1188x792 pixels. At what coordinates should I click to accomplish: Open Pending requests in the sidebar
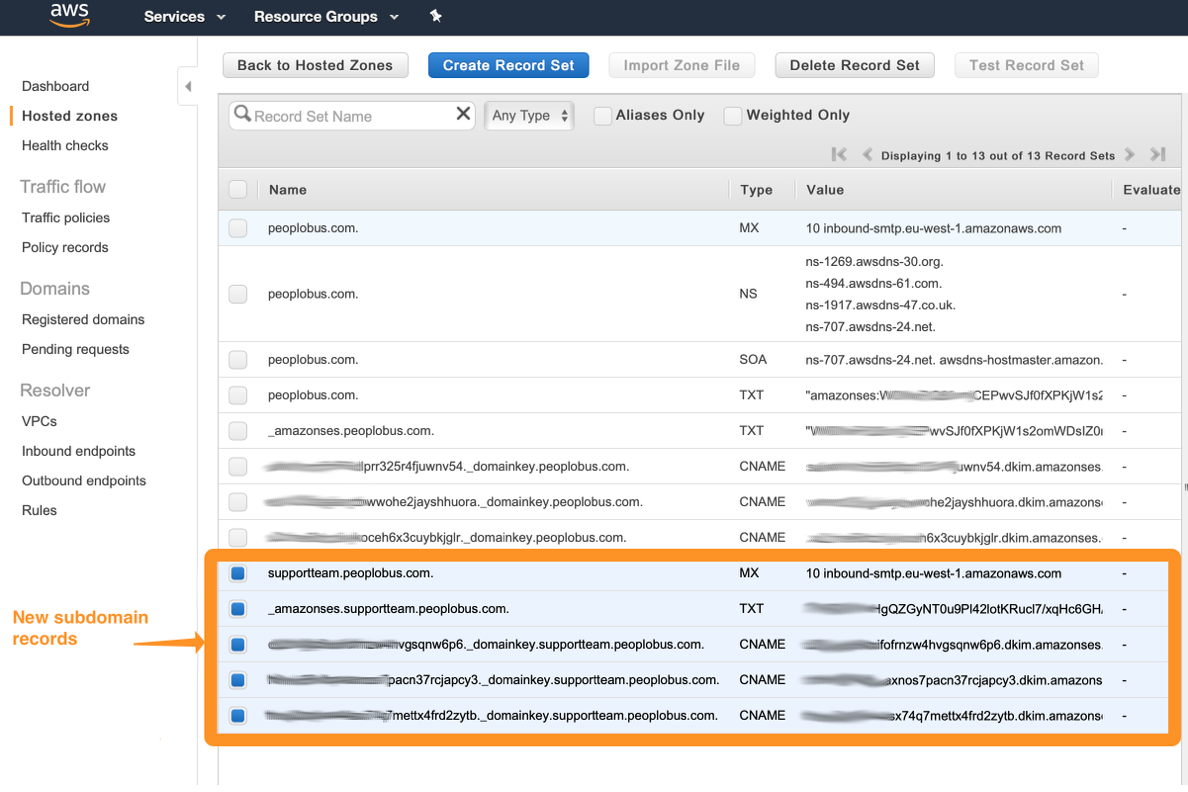76,349
